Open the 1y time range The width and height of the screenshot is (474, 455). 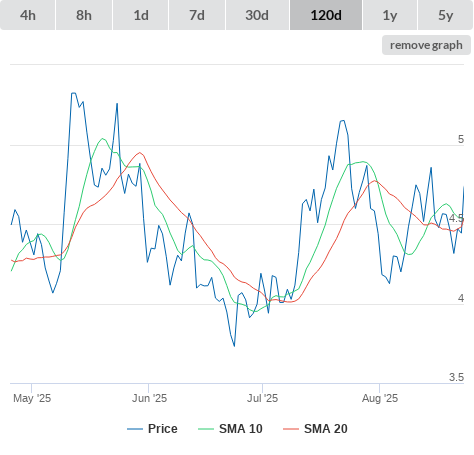pyautogui.click(x=390, y=15)
